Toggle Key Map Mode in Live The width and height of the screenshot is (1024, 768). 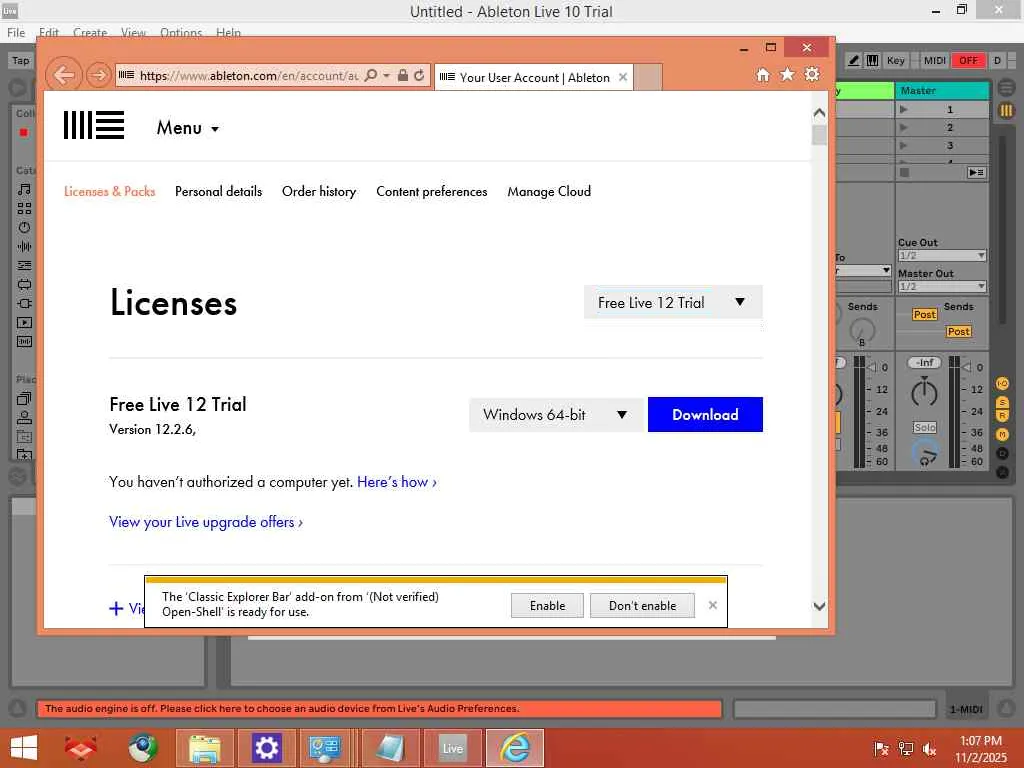pos(896,60)
